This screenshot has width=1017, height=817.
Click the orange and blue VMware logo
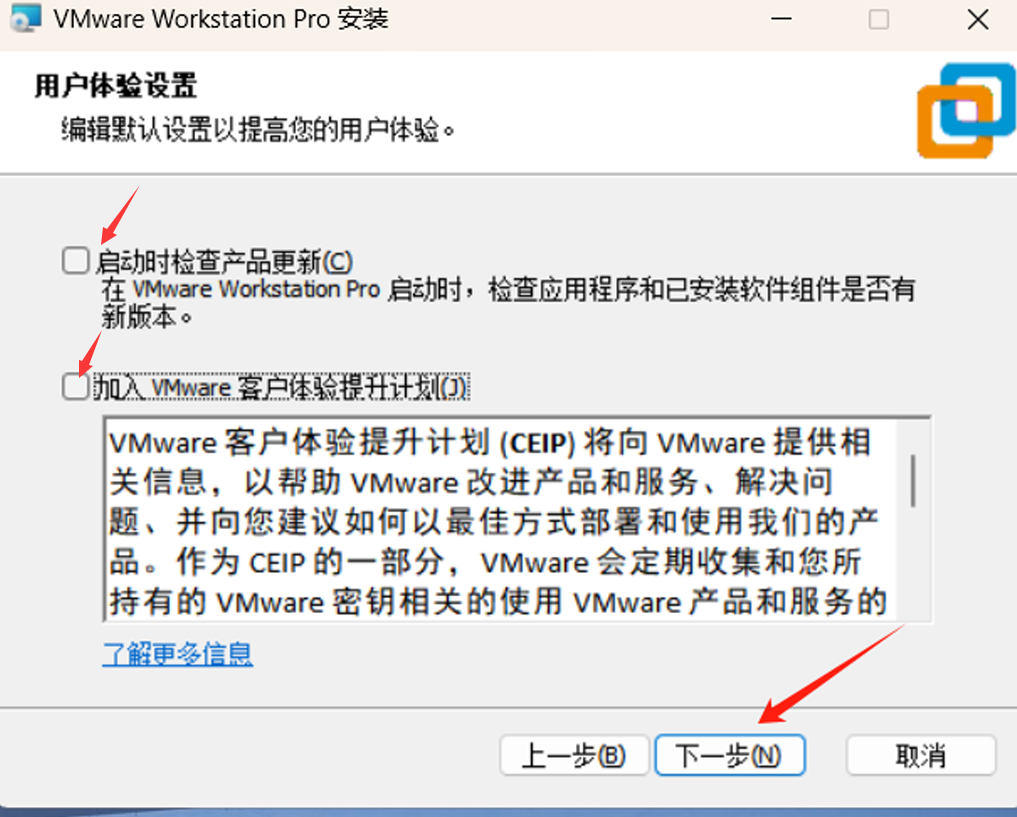point(966,111)
